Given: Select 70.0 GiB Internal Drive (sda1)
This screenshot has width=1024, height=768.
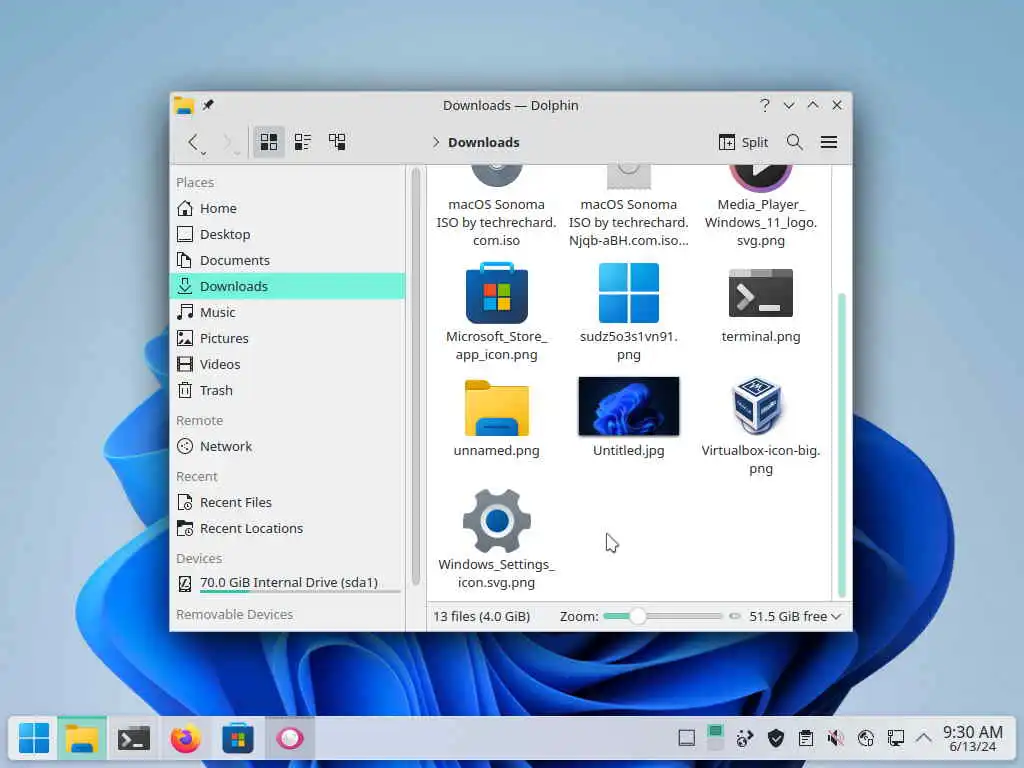Looking at the screenshot, I should coord(287,583).
